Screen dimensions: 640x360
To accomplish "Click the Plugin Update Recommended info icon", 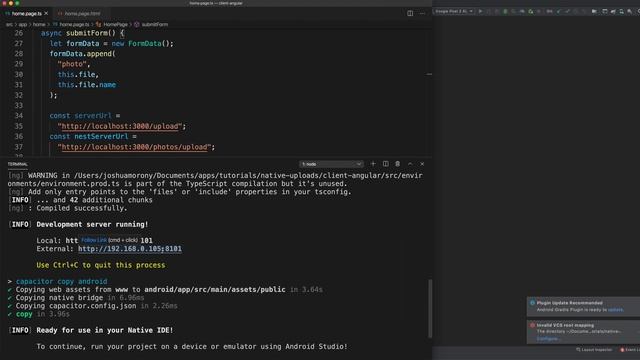I will click(x=532, y=303).
